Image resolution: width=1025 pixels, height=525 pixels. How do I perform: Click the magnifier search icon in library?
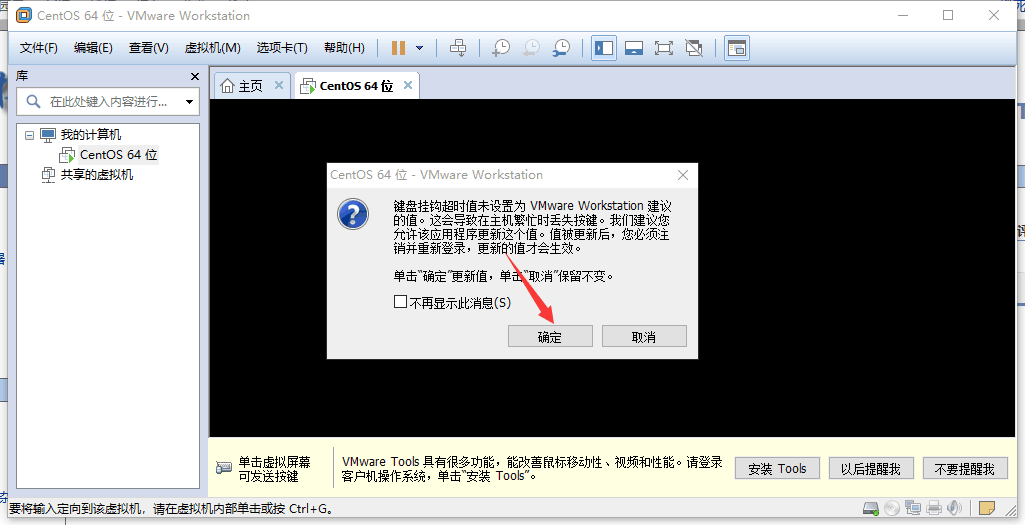[x=33, y=101]
